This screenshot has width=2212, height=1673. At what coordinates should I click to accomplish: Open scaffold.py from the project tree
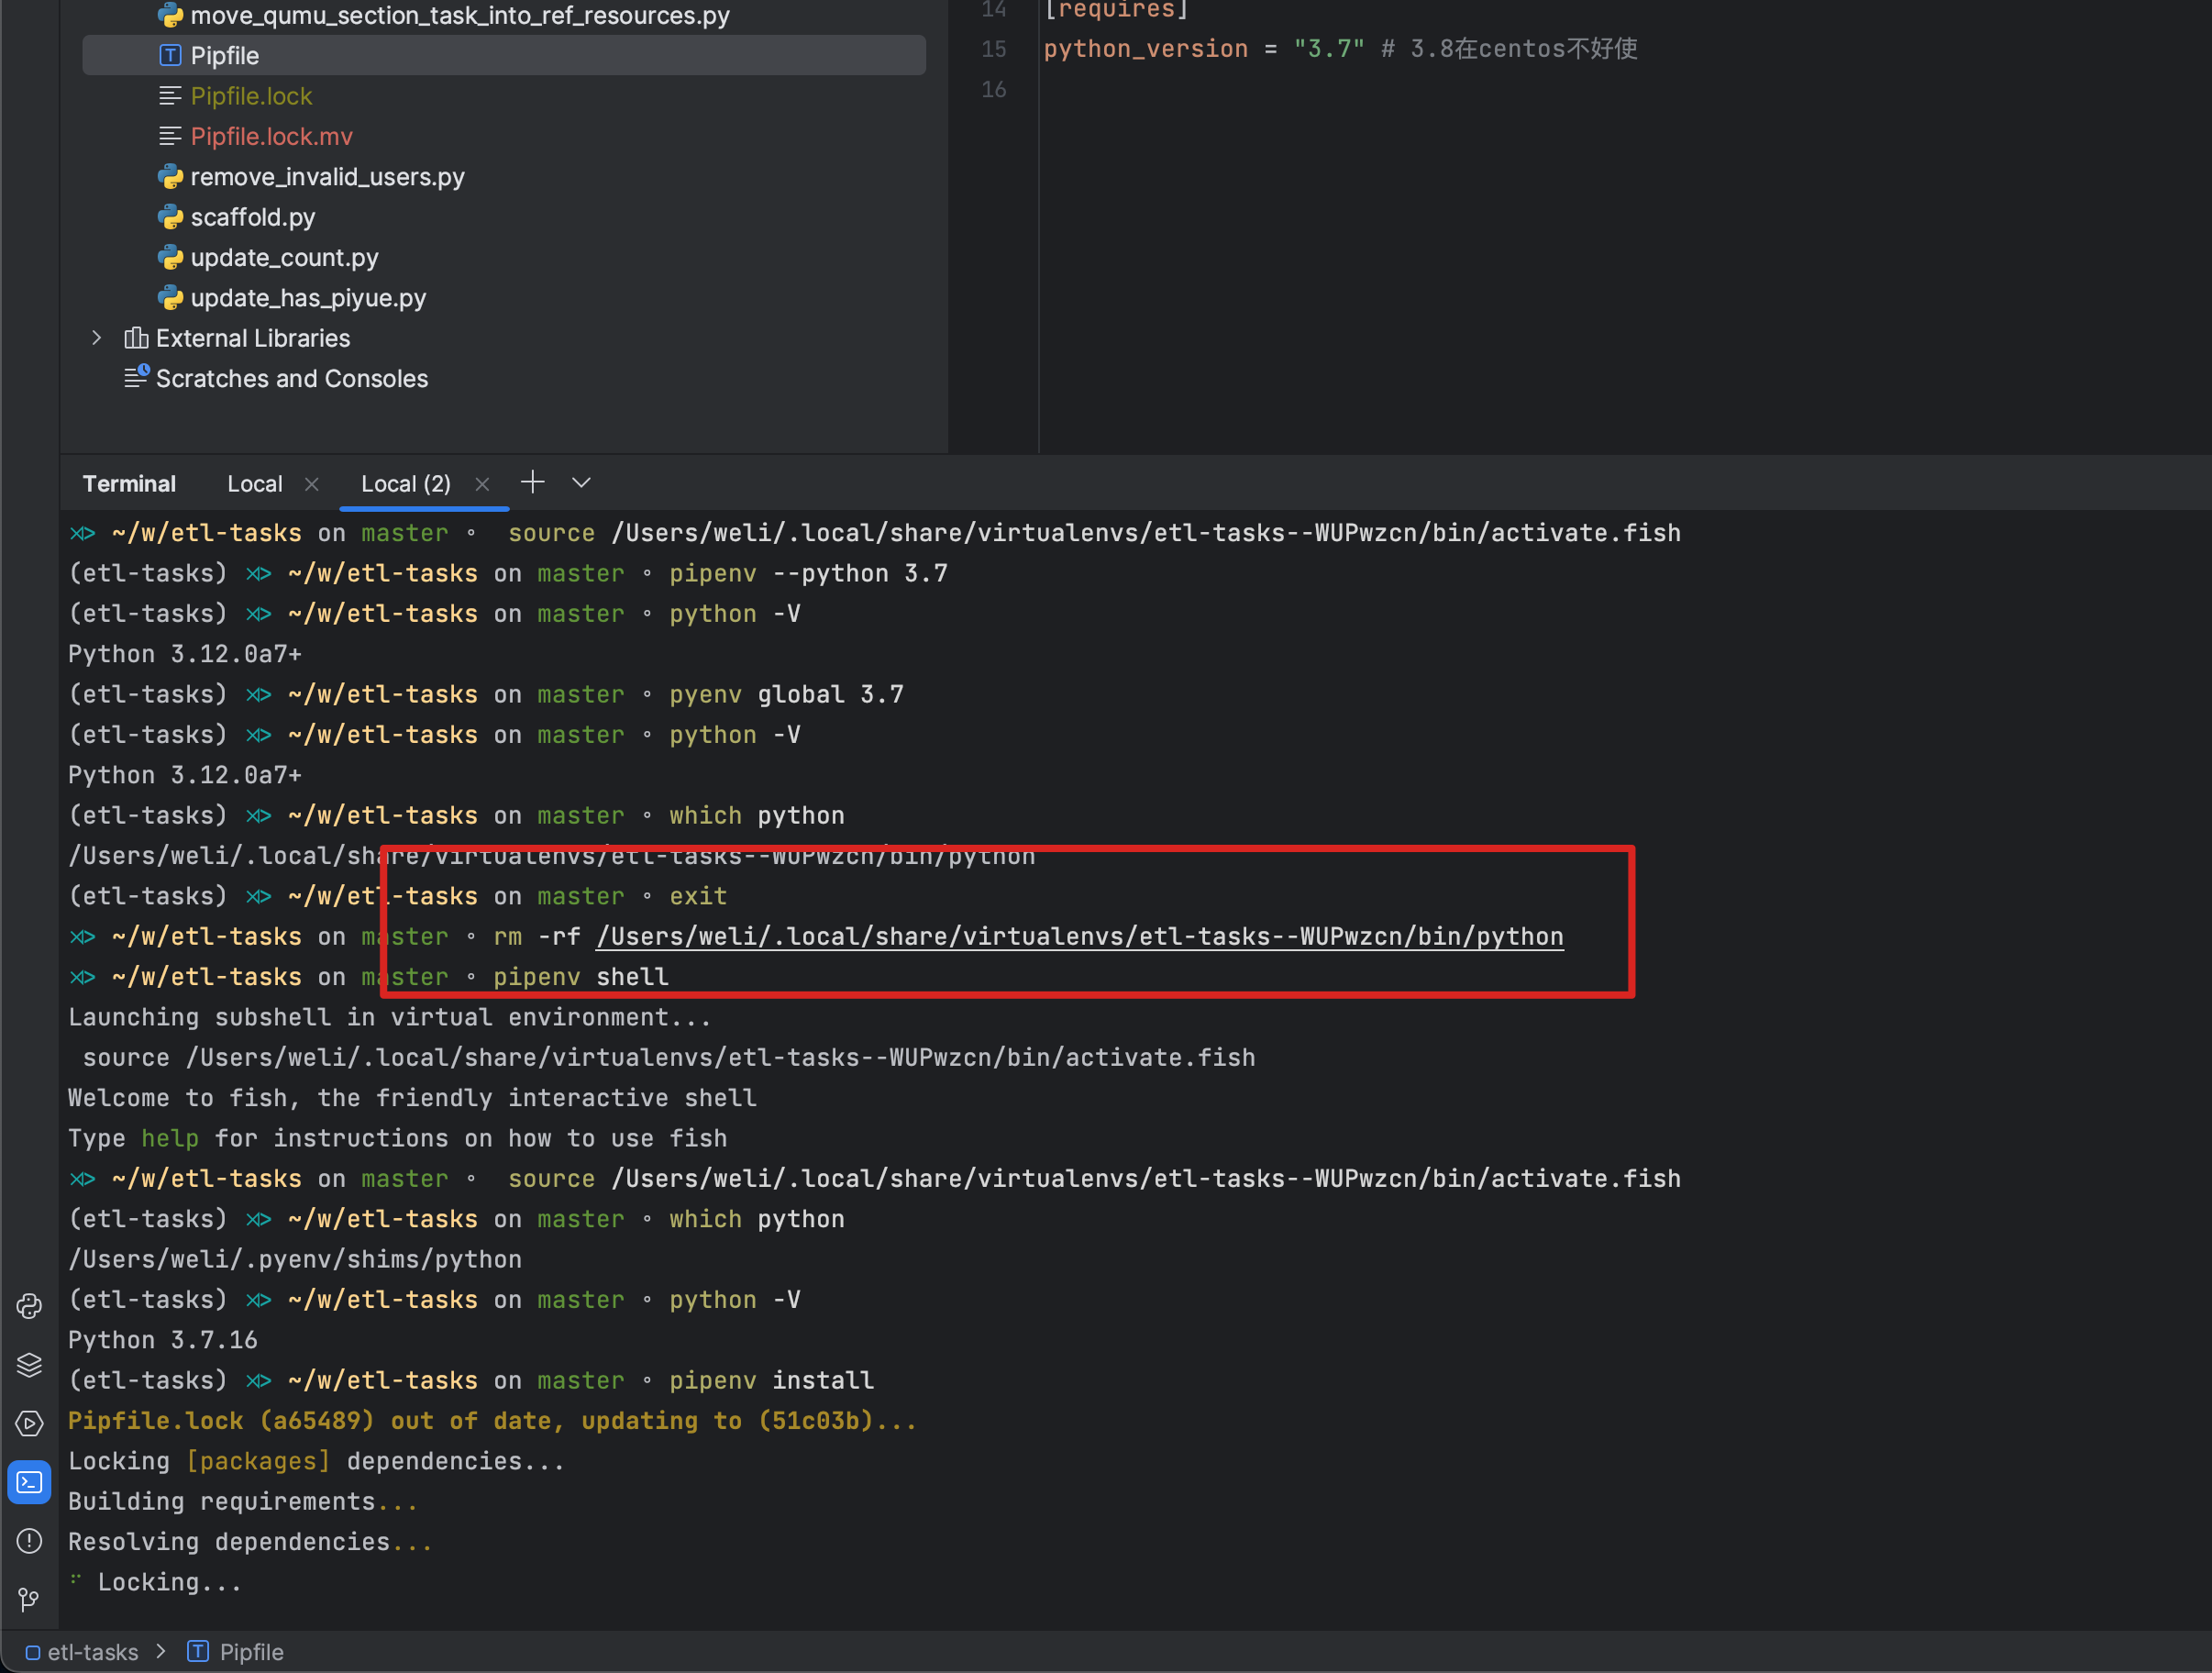[252, 217]
